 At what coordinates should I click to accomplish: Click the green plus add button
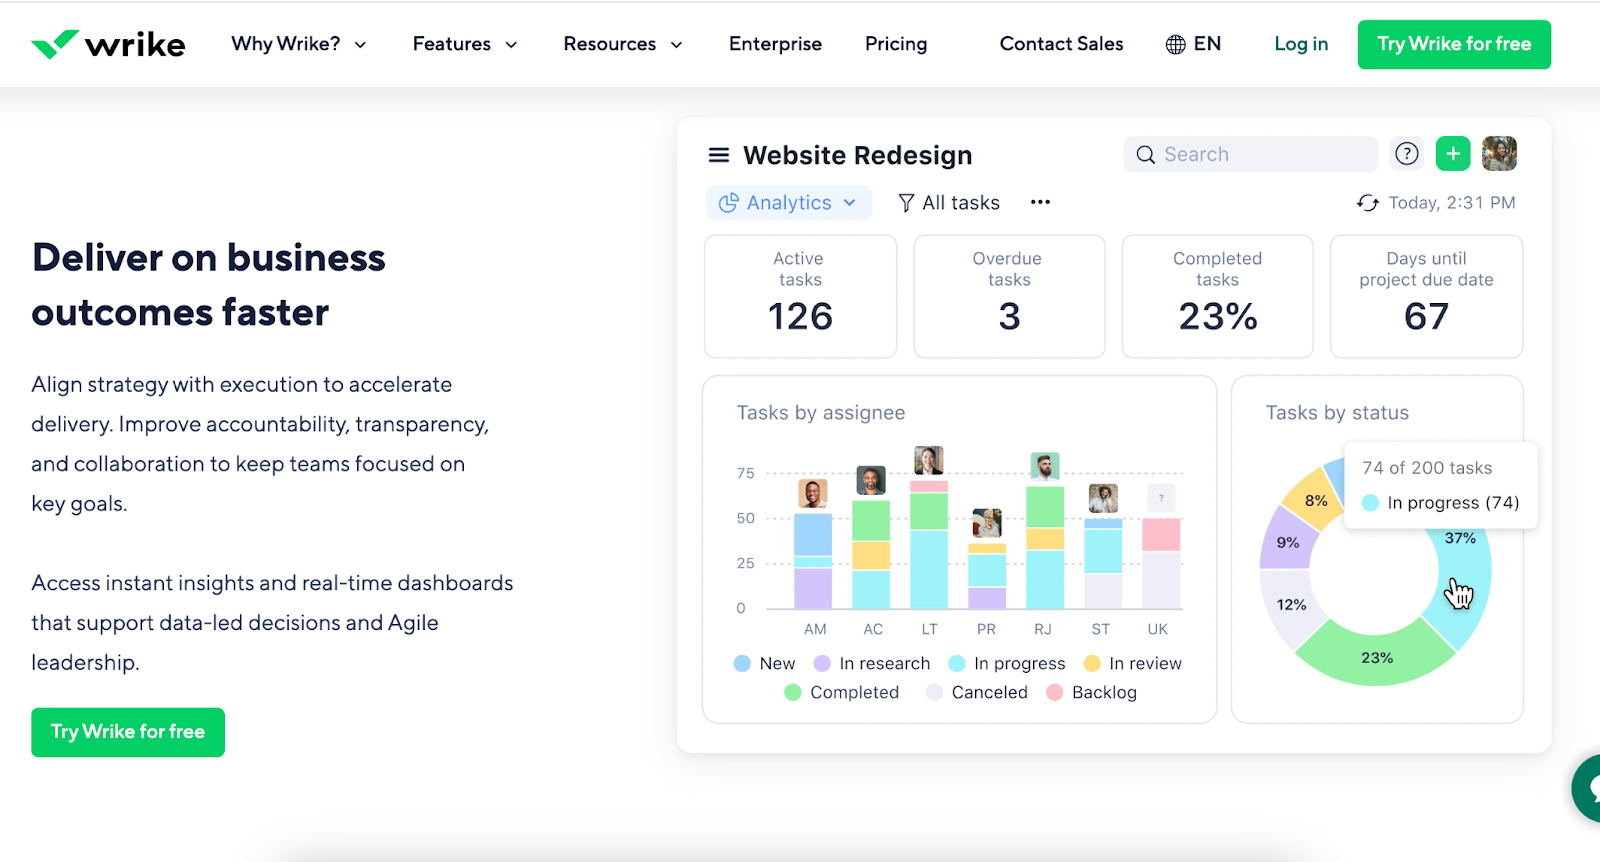tap(1453, 154)
